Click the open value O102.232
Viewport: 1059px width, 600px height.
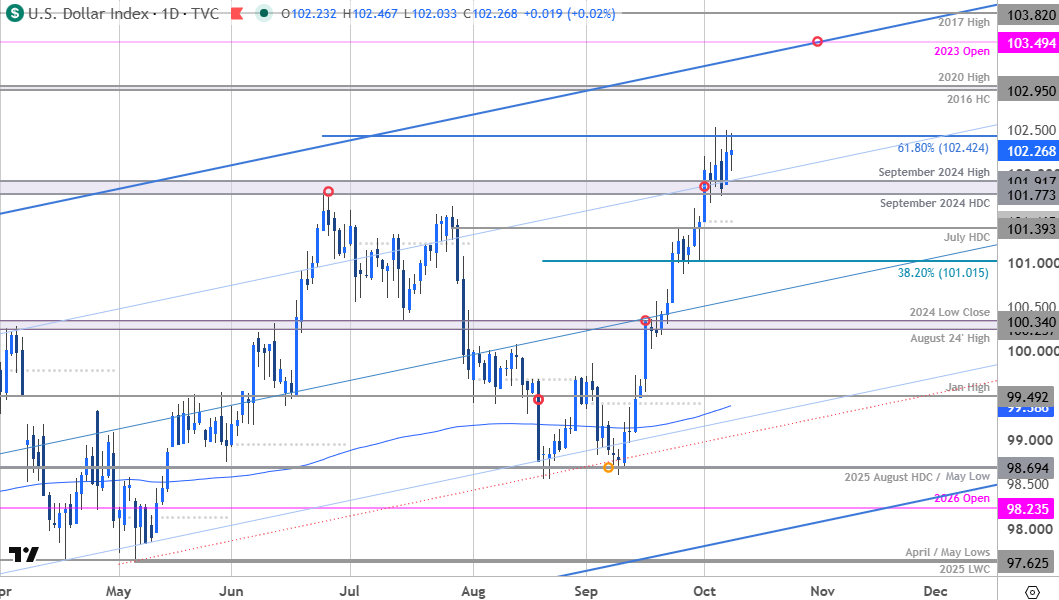click(x=309, y=14)
